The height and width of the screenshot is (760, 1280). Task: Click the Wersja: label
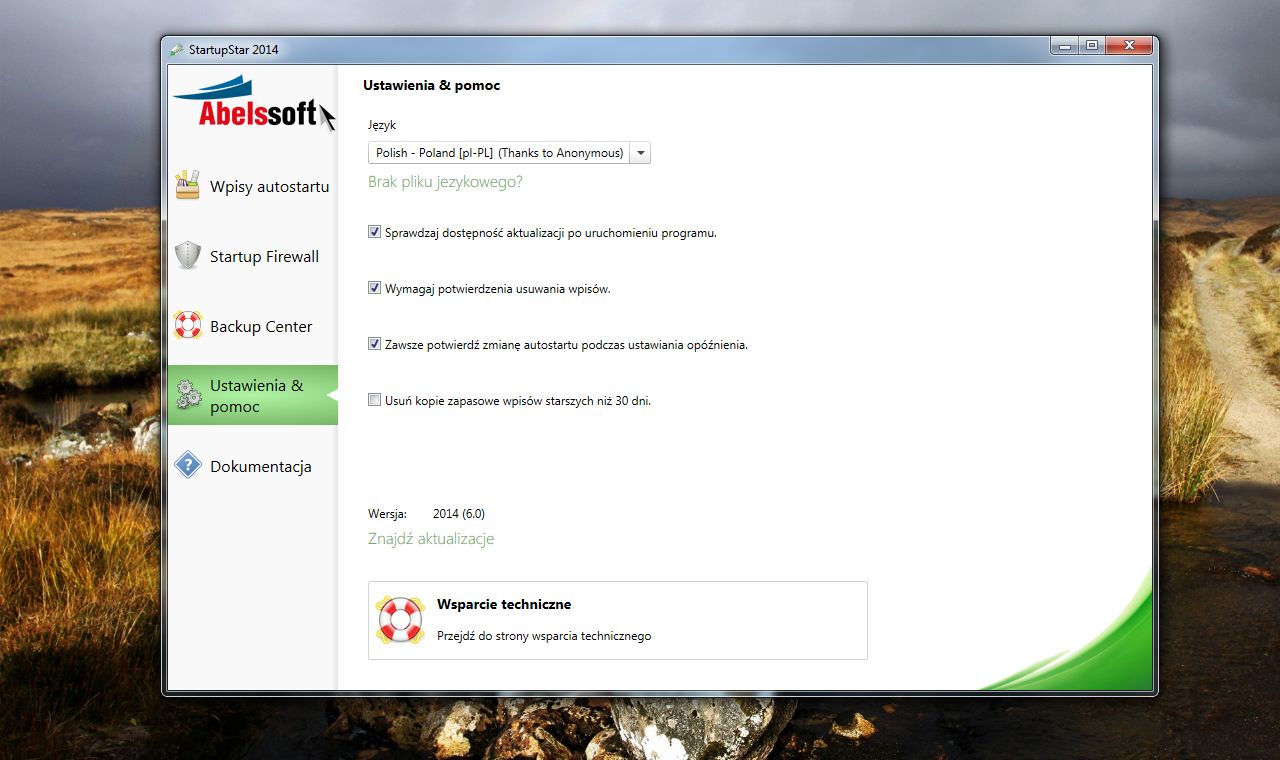[387, 514]
